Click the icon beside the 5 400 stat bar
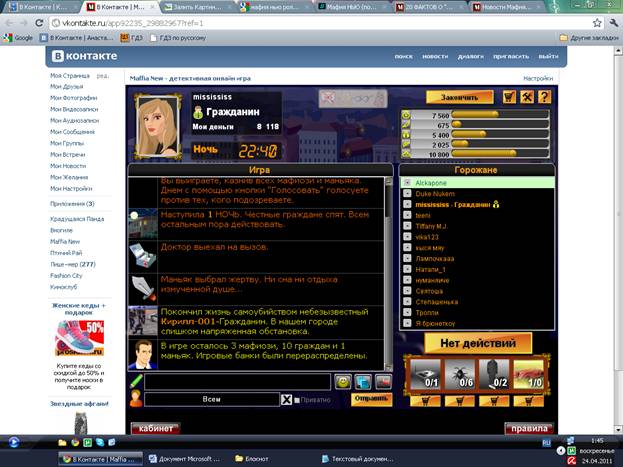This screenshot has width=623, height=467. tap(406, 135)
